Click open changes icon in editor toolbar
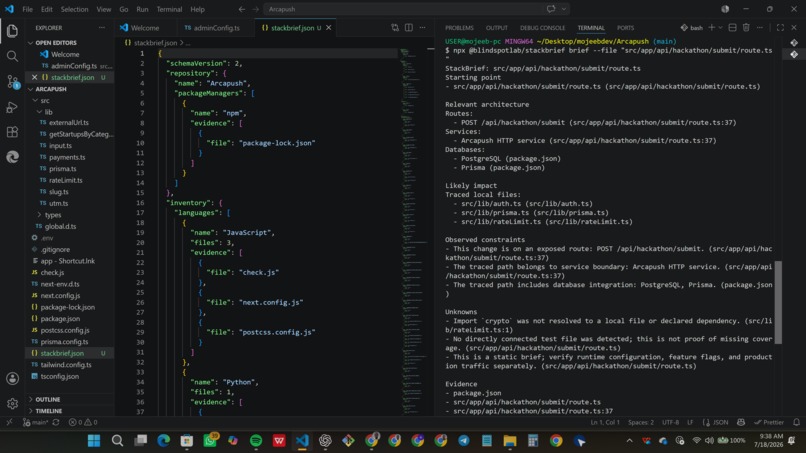Image resolution: width=806 pixels, height=453 pixels. click(x=395, y=28)
